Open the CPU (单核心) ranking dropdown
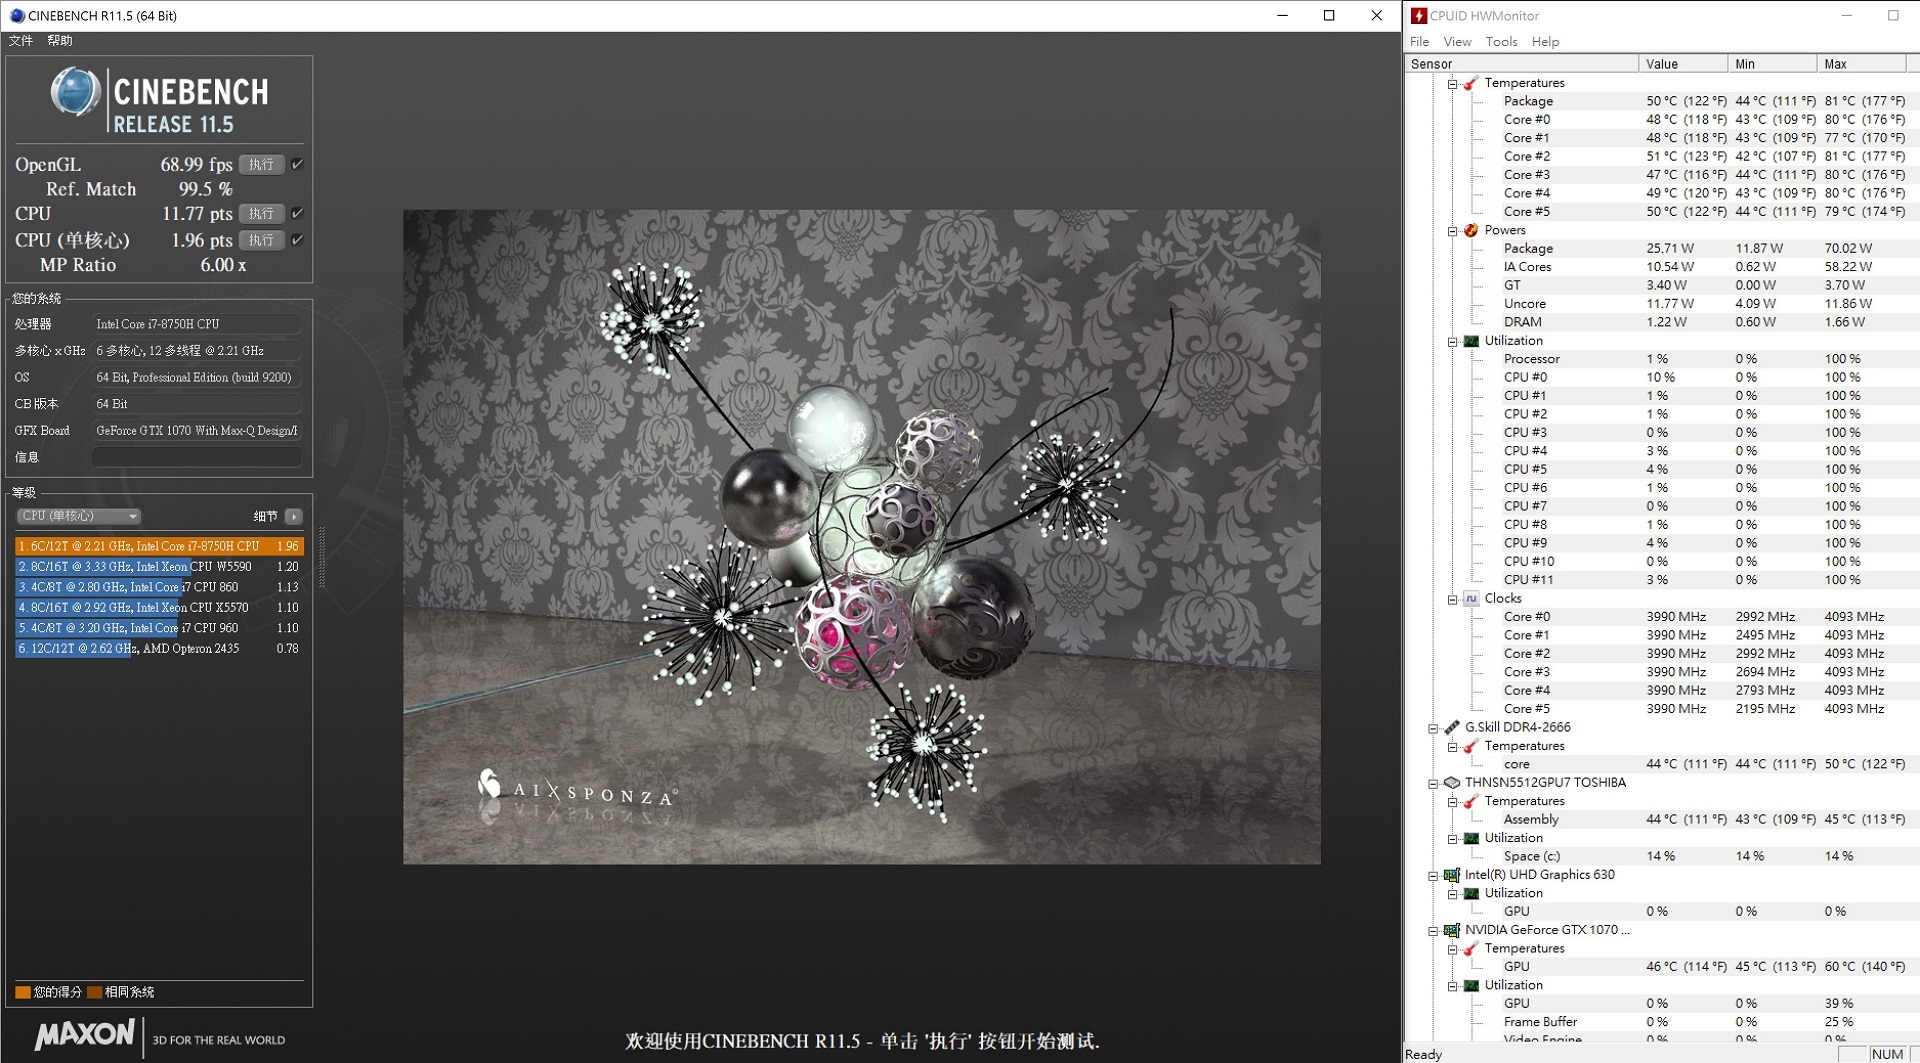 coord(78,516)
